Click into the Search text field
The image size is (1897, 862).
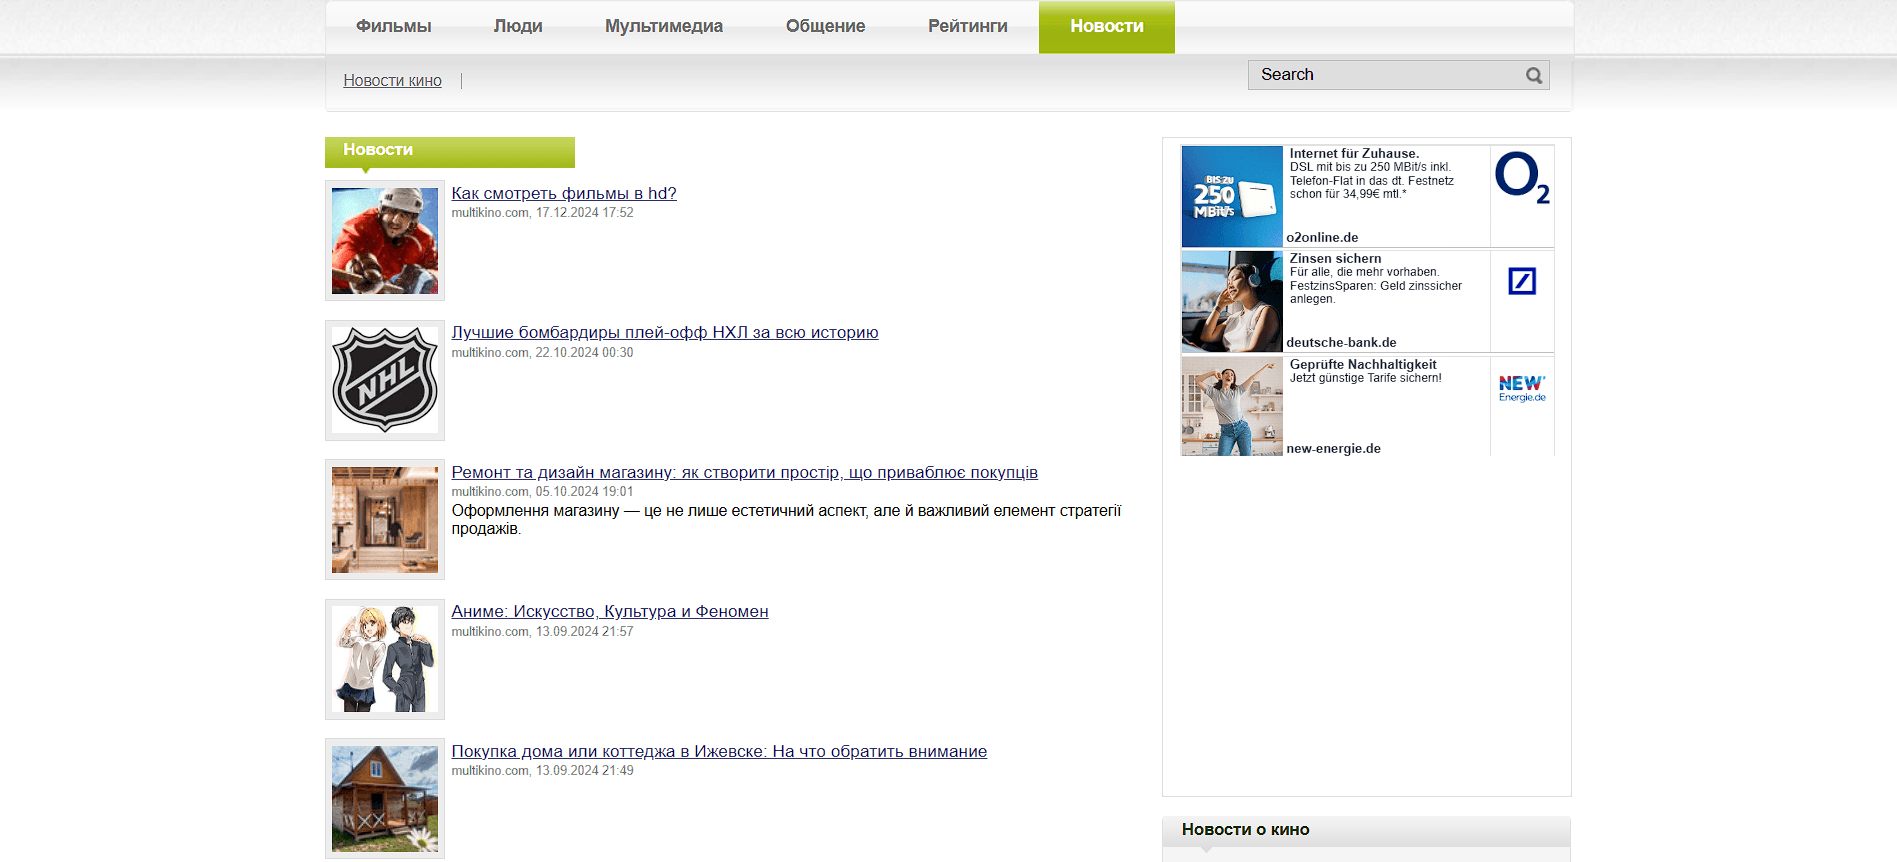coord(1385,75)
